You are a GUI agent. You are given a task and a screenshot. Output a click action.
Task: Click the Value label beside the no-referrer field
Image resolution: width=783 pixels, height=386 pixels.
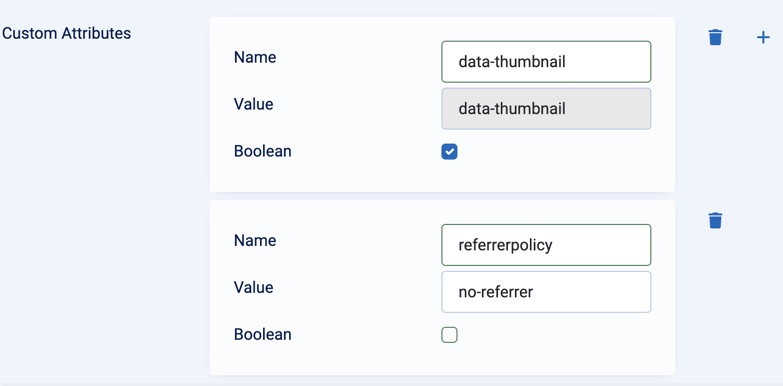pos(253,288)
